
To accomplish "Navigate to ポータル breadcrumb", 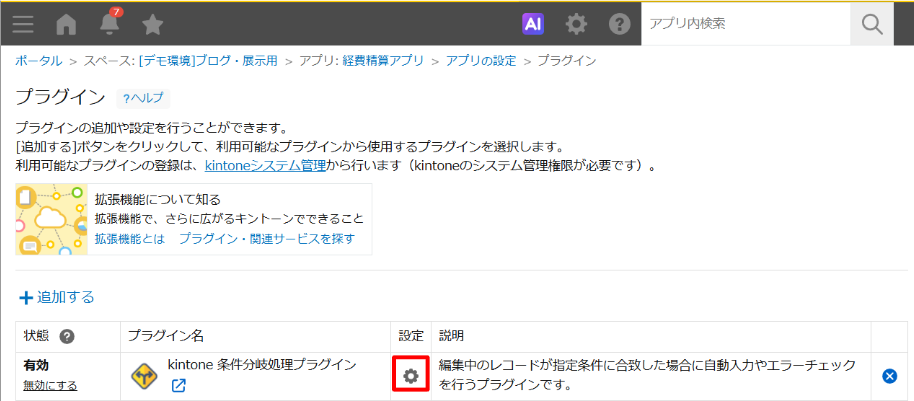I will 39,61.
